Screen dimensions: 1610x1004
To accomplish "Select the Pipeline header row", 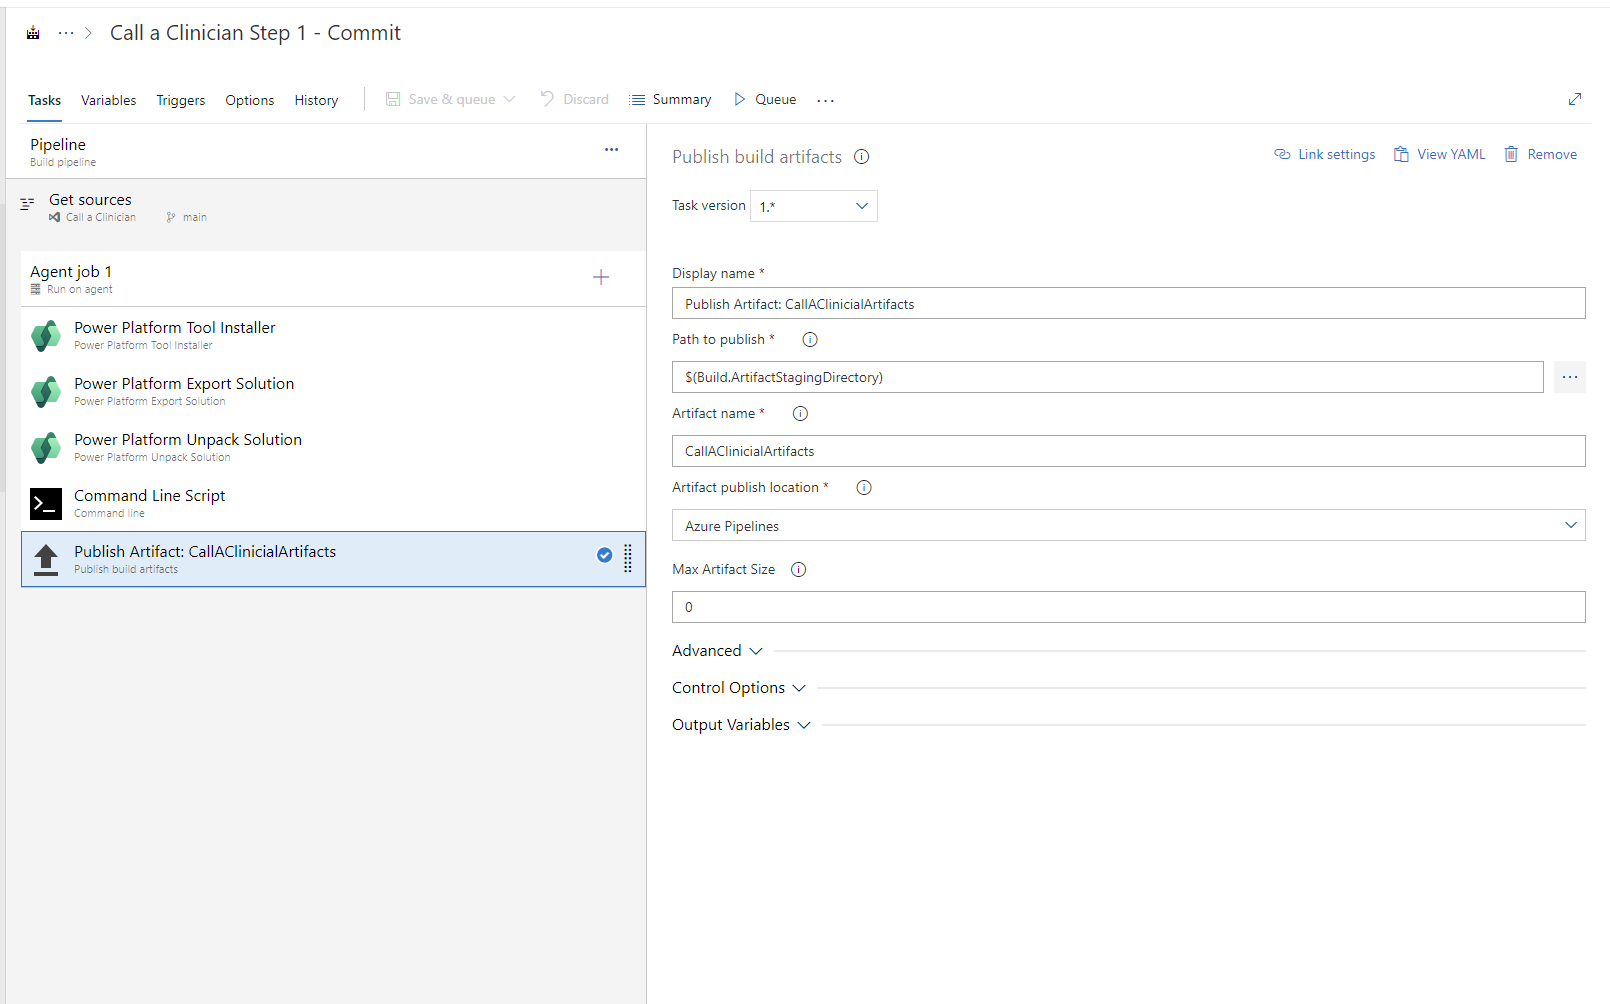I will (x=326, y=151).
